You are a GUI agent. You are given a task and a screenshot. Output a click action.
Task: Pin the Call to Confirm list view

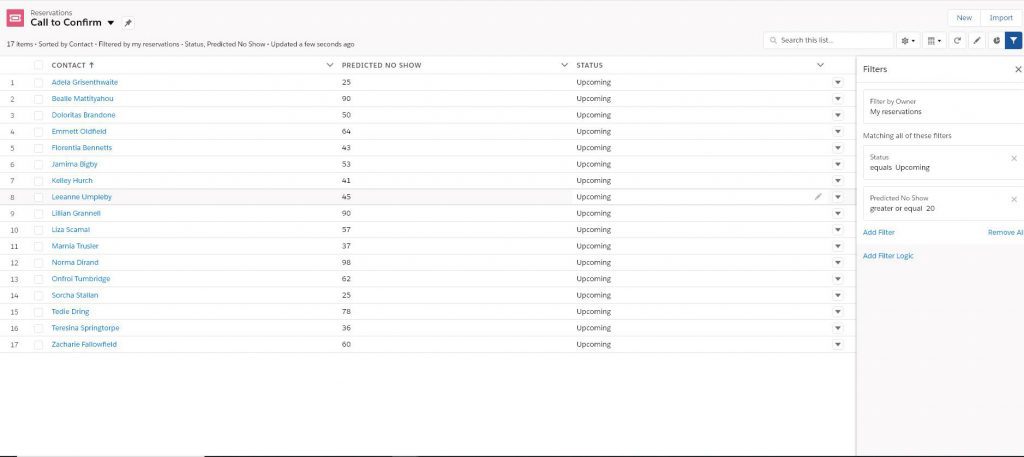pos(128,23)
